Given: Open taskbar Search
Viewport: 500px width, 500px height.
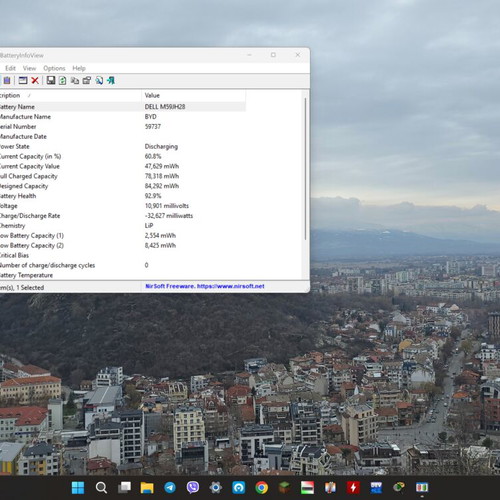Looking at the screenshot, I should [101, 488].
